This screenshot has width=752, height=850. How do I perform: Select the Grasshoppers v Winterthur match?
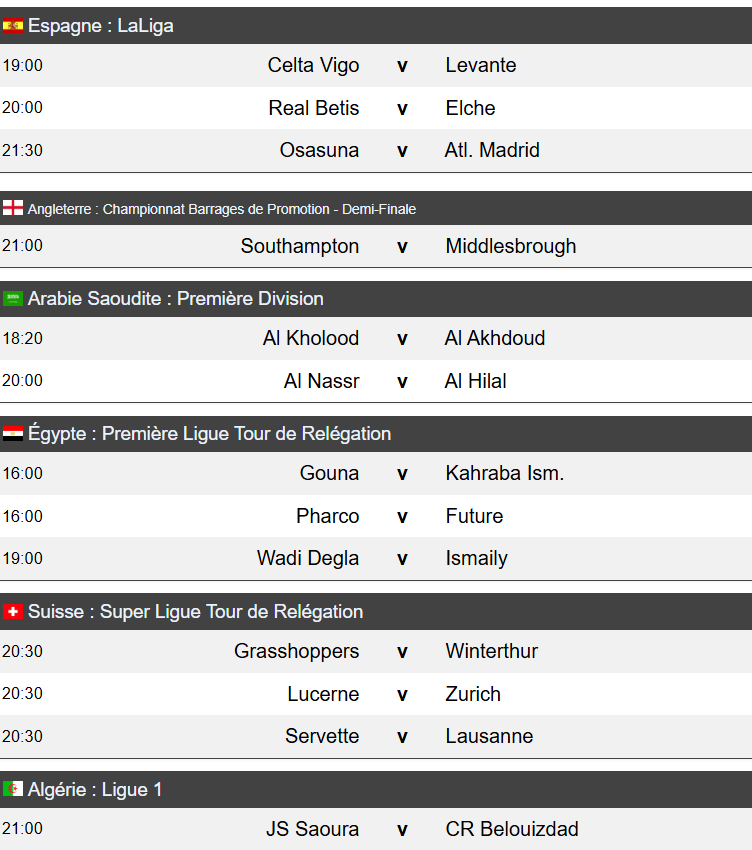(x=376, y=651)
